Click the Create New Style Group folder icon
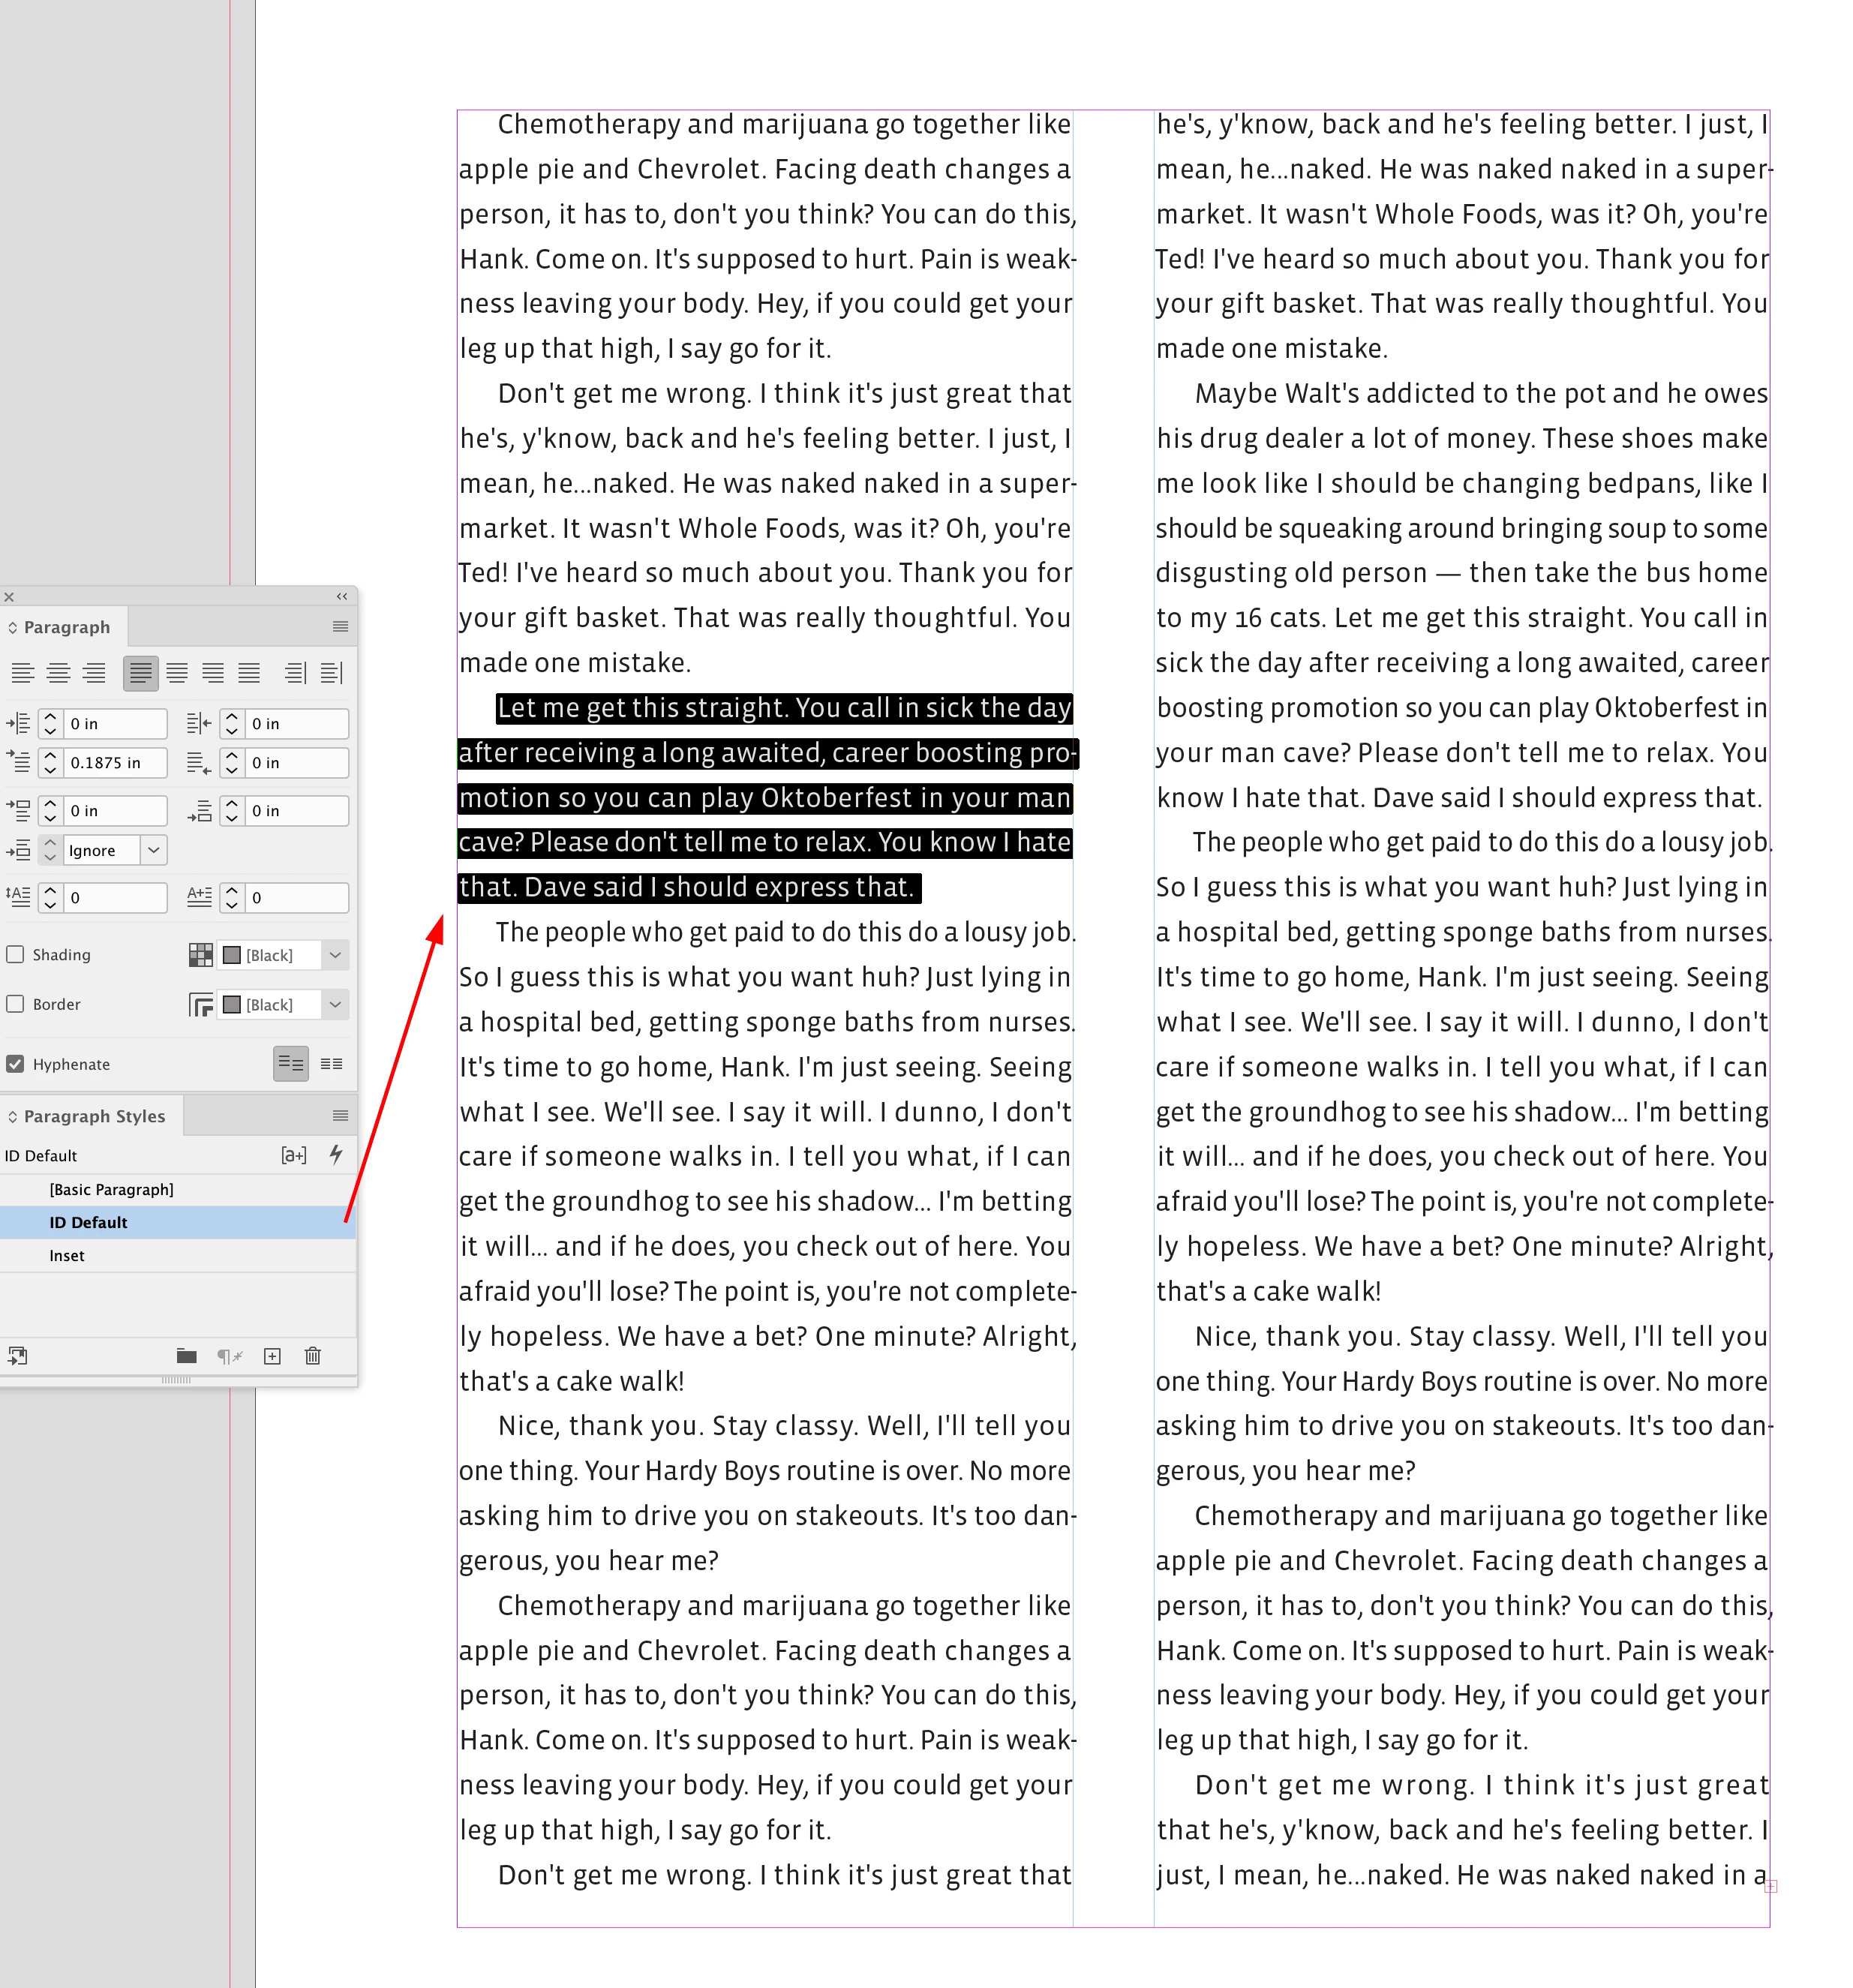This screenshot has height=1988, width=1853. 186,1356
